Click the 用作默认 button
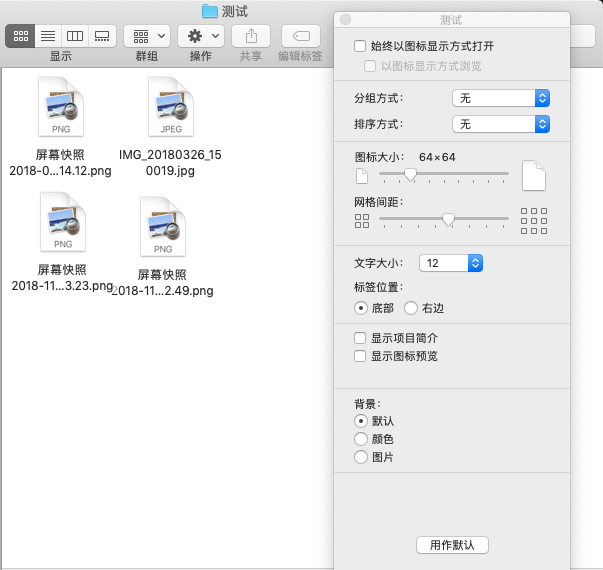This screenshot has height=570, width=603. tap(452, 545)
